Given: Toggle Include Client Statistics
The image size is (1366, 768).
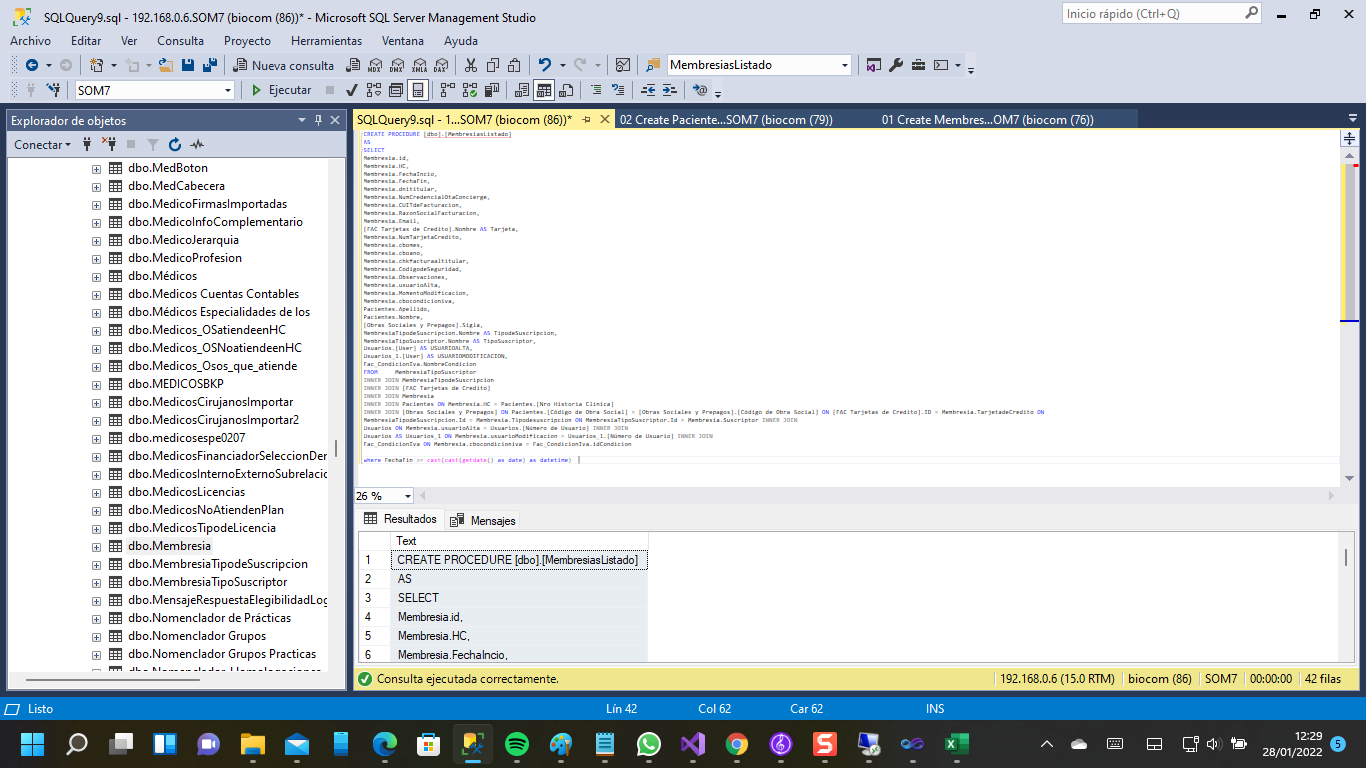Looking at the screenshot, I should 491,90.
